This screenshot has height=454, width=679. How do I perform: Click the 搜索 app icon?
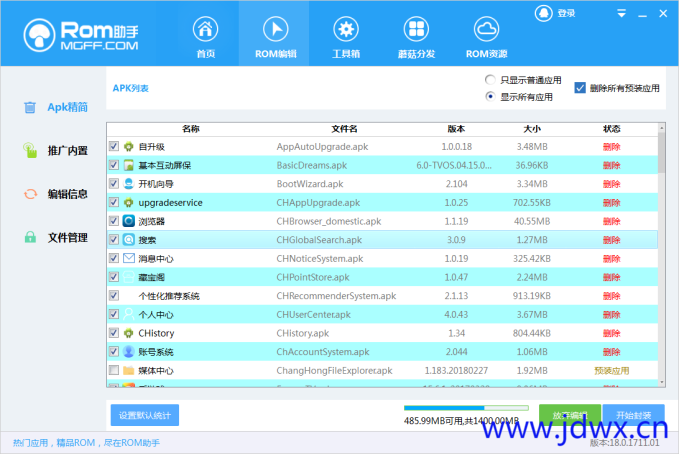coord(129,240)
